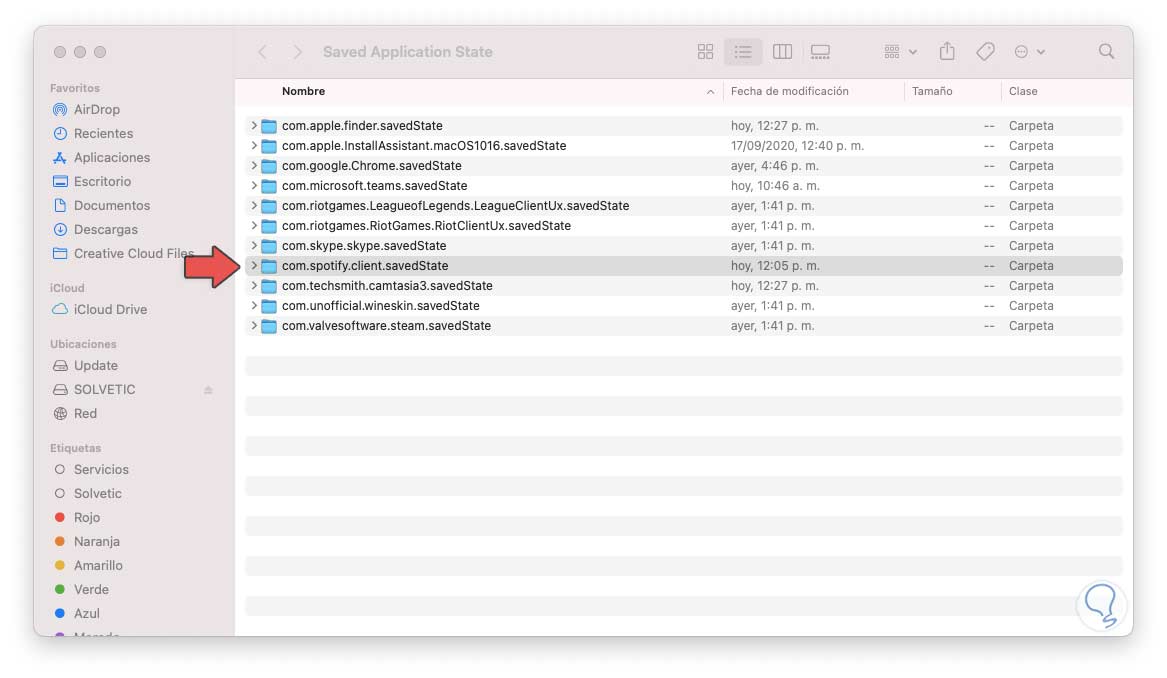Select AirDrop in the sidebar
The height and width of the screenshot is (678, 1167).
coord(97,109)
